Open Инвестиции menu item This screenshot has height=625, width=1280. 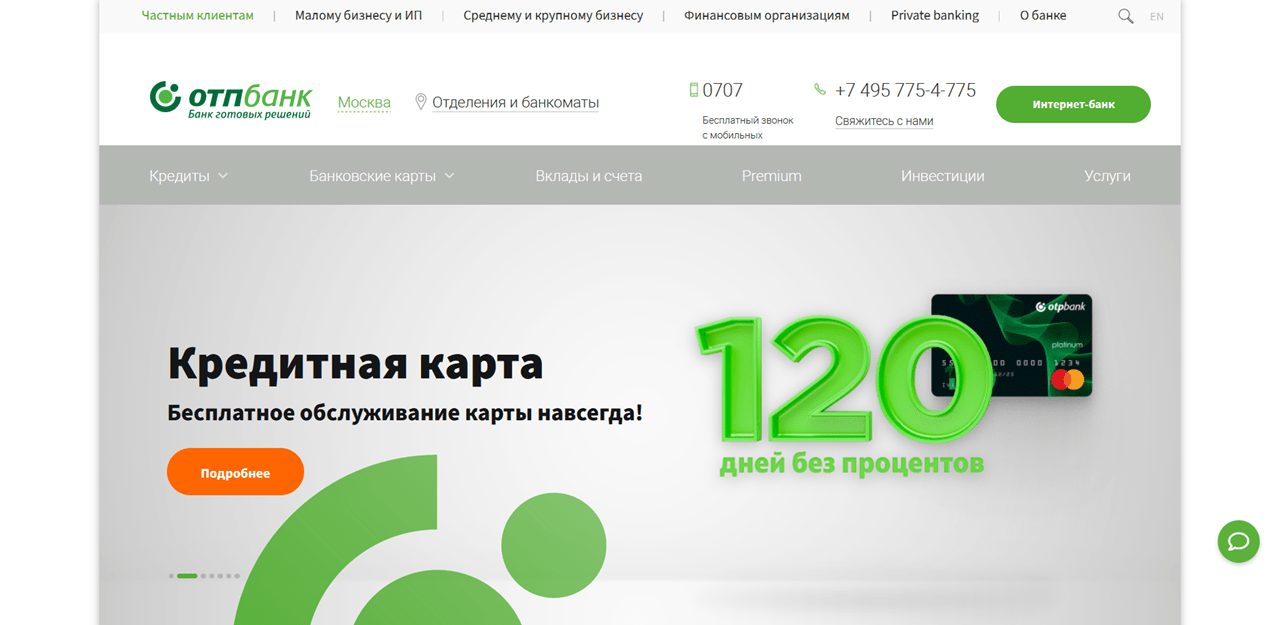pos(942,176)
